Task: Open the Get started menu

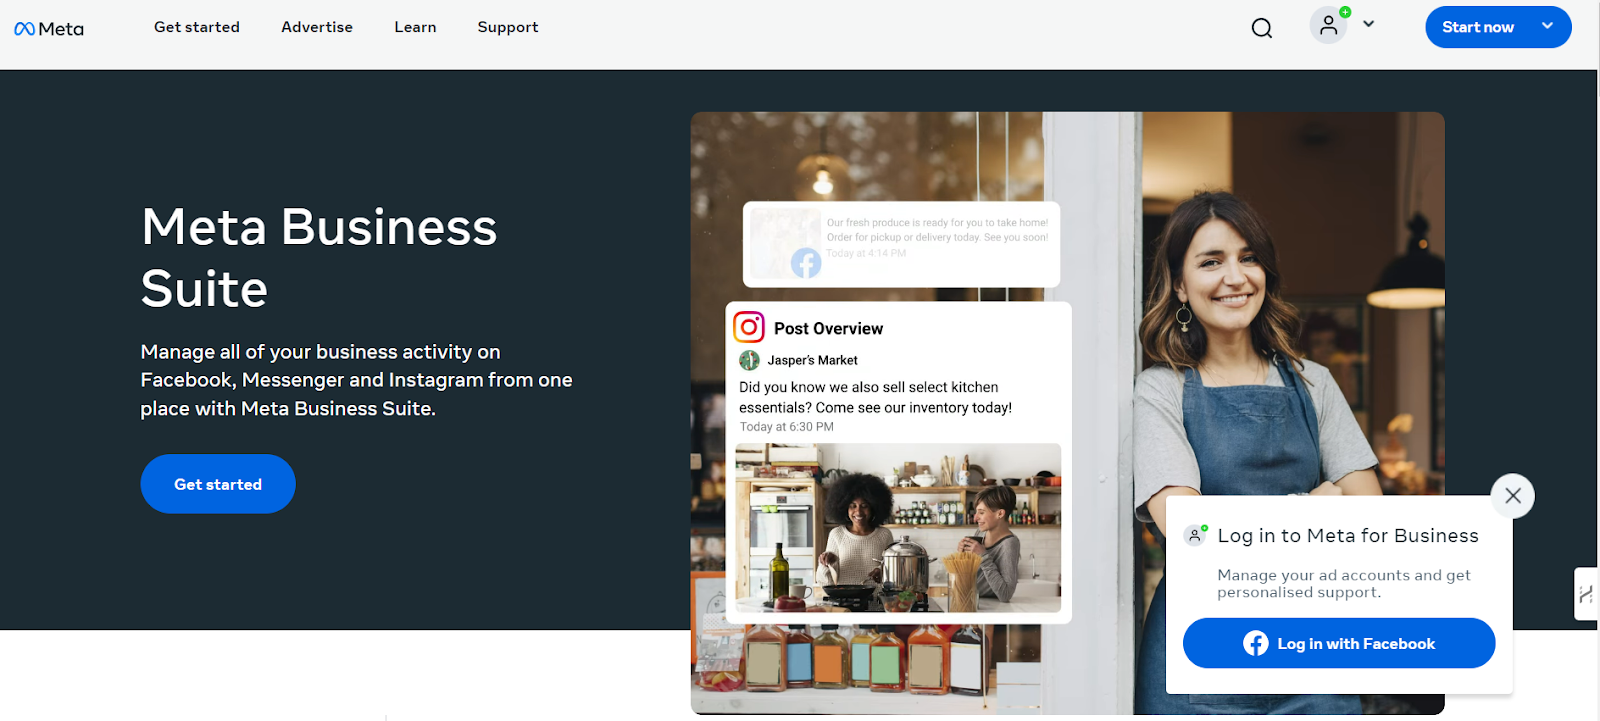Action: 197,27
